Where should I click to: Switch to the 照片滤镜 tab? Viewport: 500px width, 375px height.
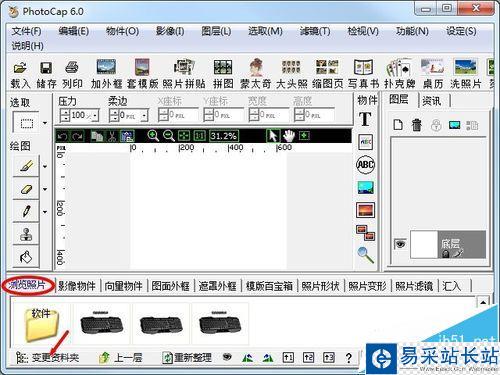tap(414, 286)
